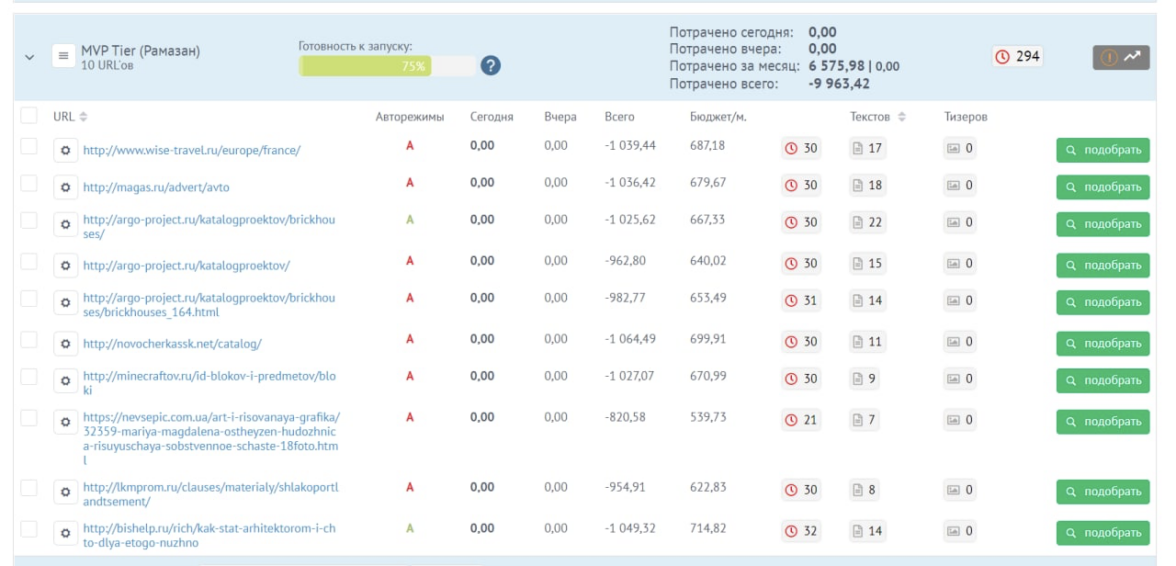This screenshot has height=566, width=1176.
Task: Click the help question mark icon
Action: pyautogui.click(x=490, y=66)
